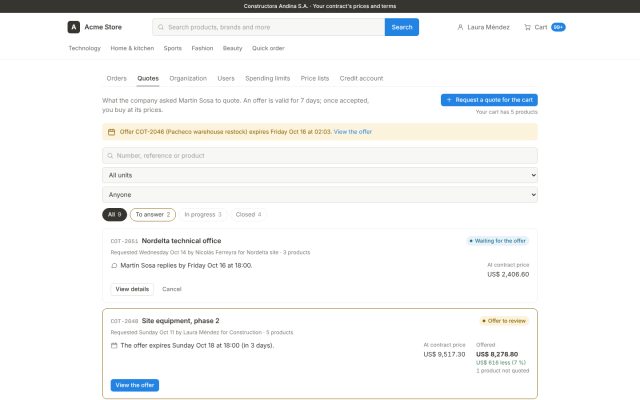Go to the Home & kitchen category
The height and width of the screenshot is (400, 640).
(132, 48)
